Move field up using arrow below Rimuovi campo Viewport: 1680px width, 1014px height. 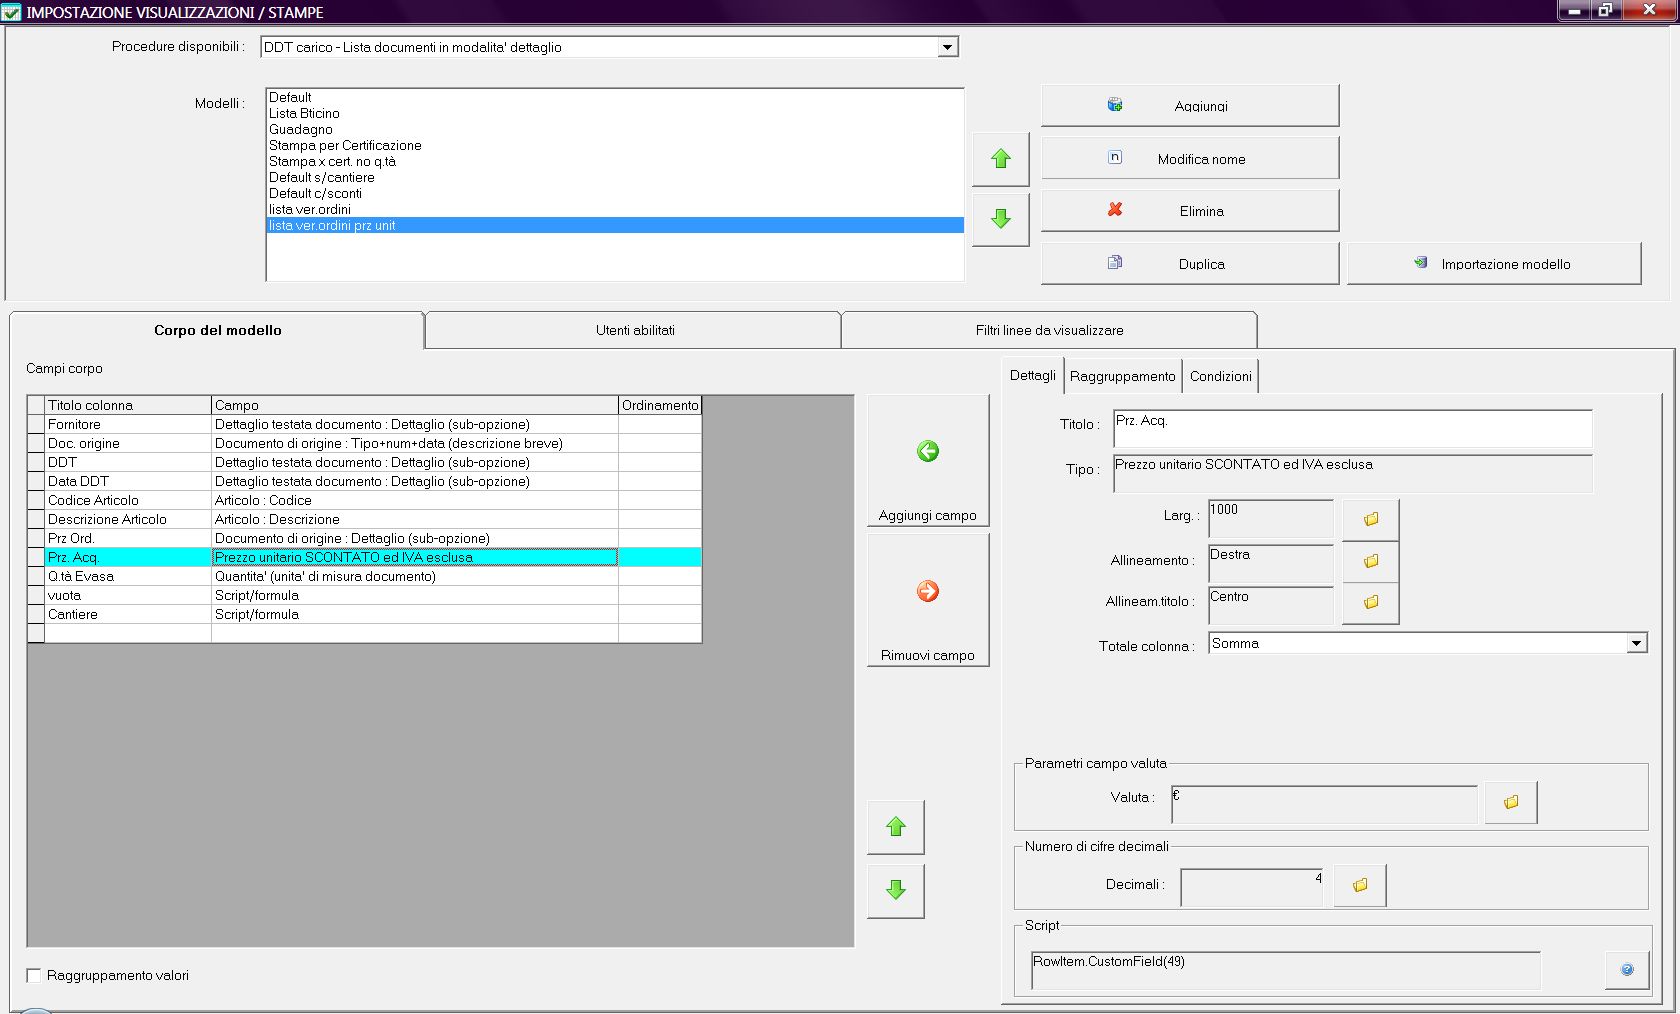[896, 827]
